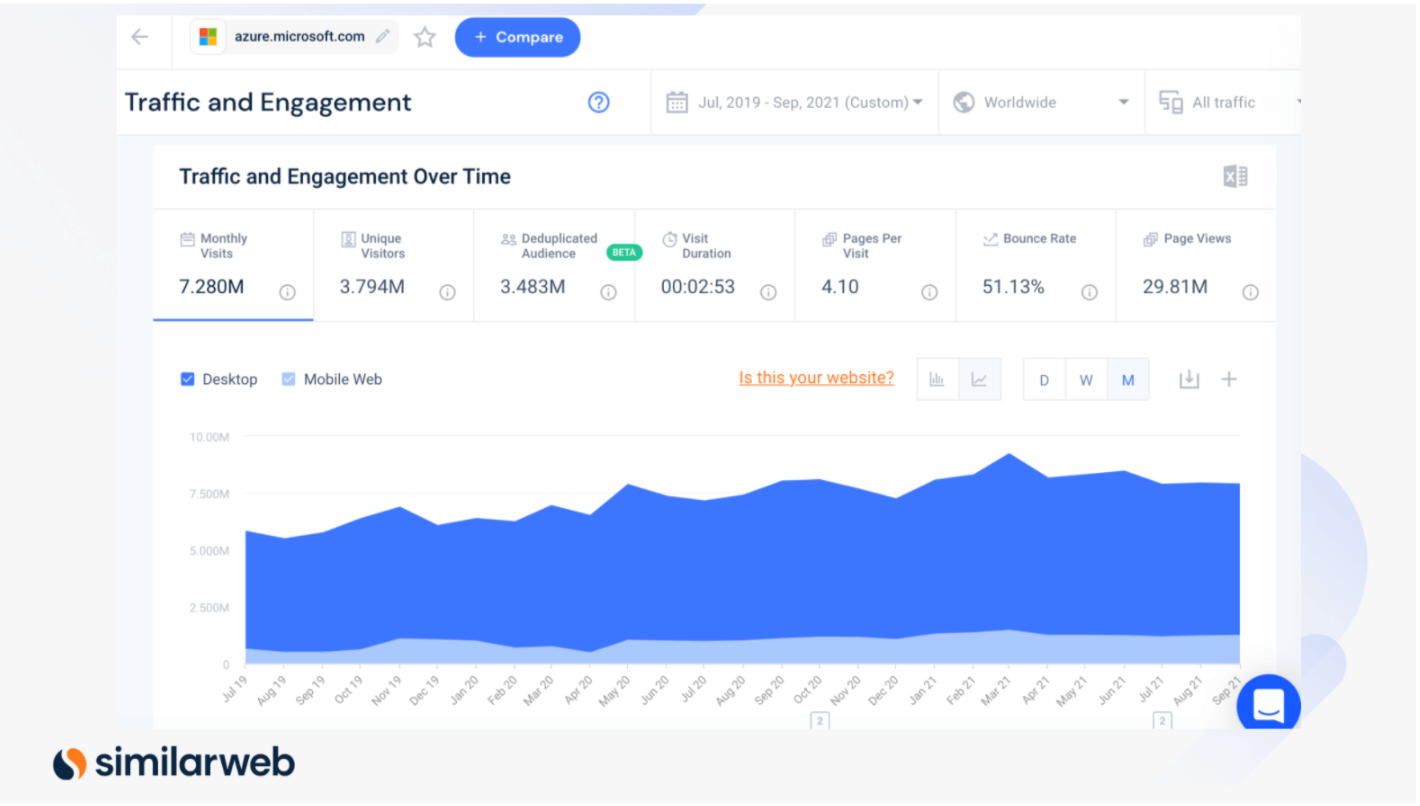Click the pencil edit icon beside the domain

pyautogui.click(x=382, y=37)
